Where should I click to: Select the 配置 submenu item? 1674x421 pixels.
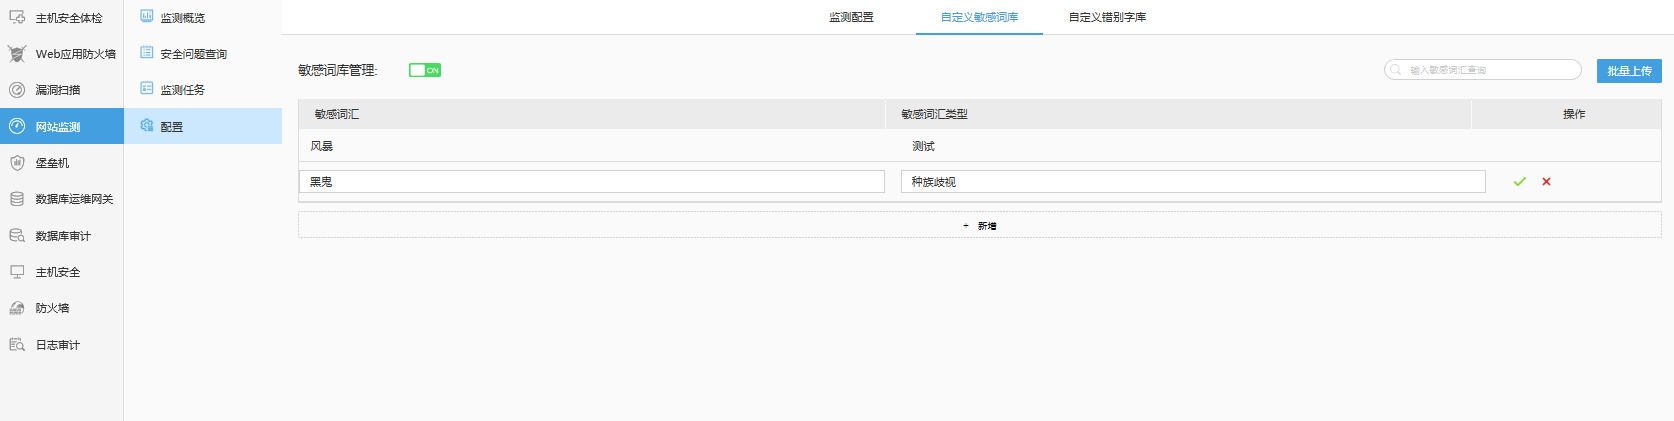(203, 126)
